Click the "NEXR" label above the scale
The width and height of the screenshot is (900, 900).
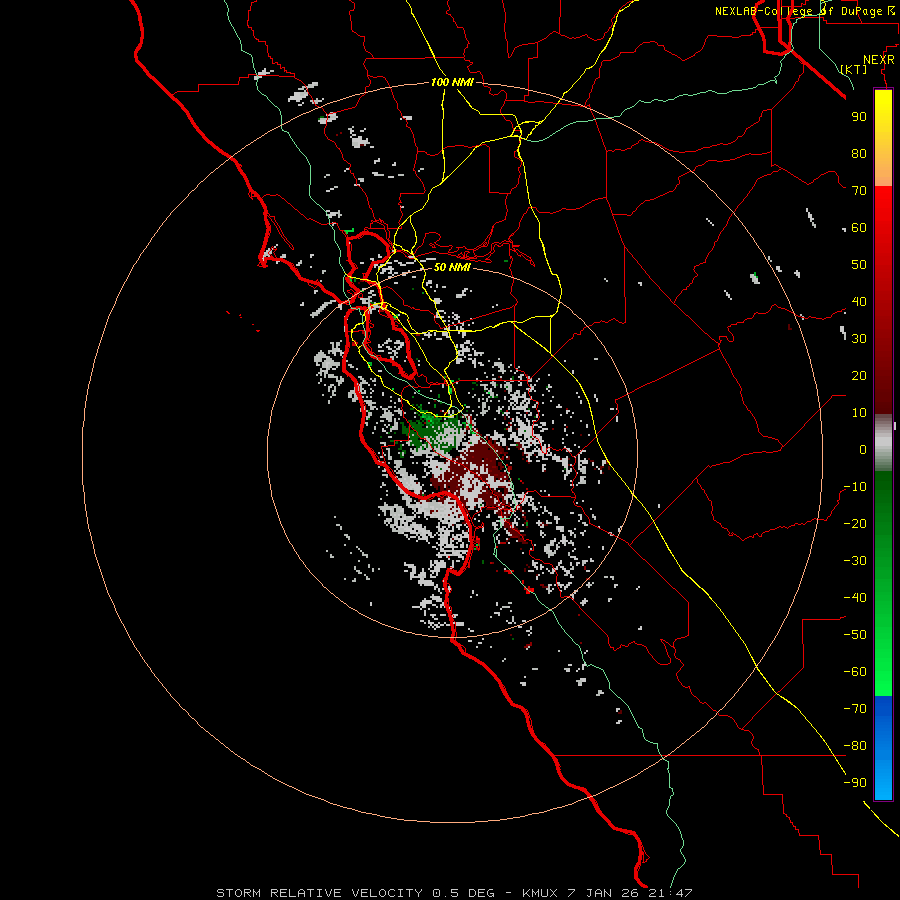[879, 60]
